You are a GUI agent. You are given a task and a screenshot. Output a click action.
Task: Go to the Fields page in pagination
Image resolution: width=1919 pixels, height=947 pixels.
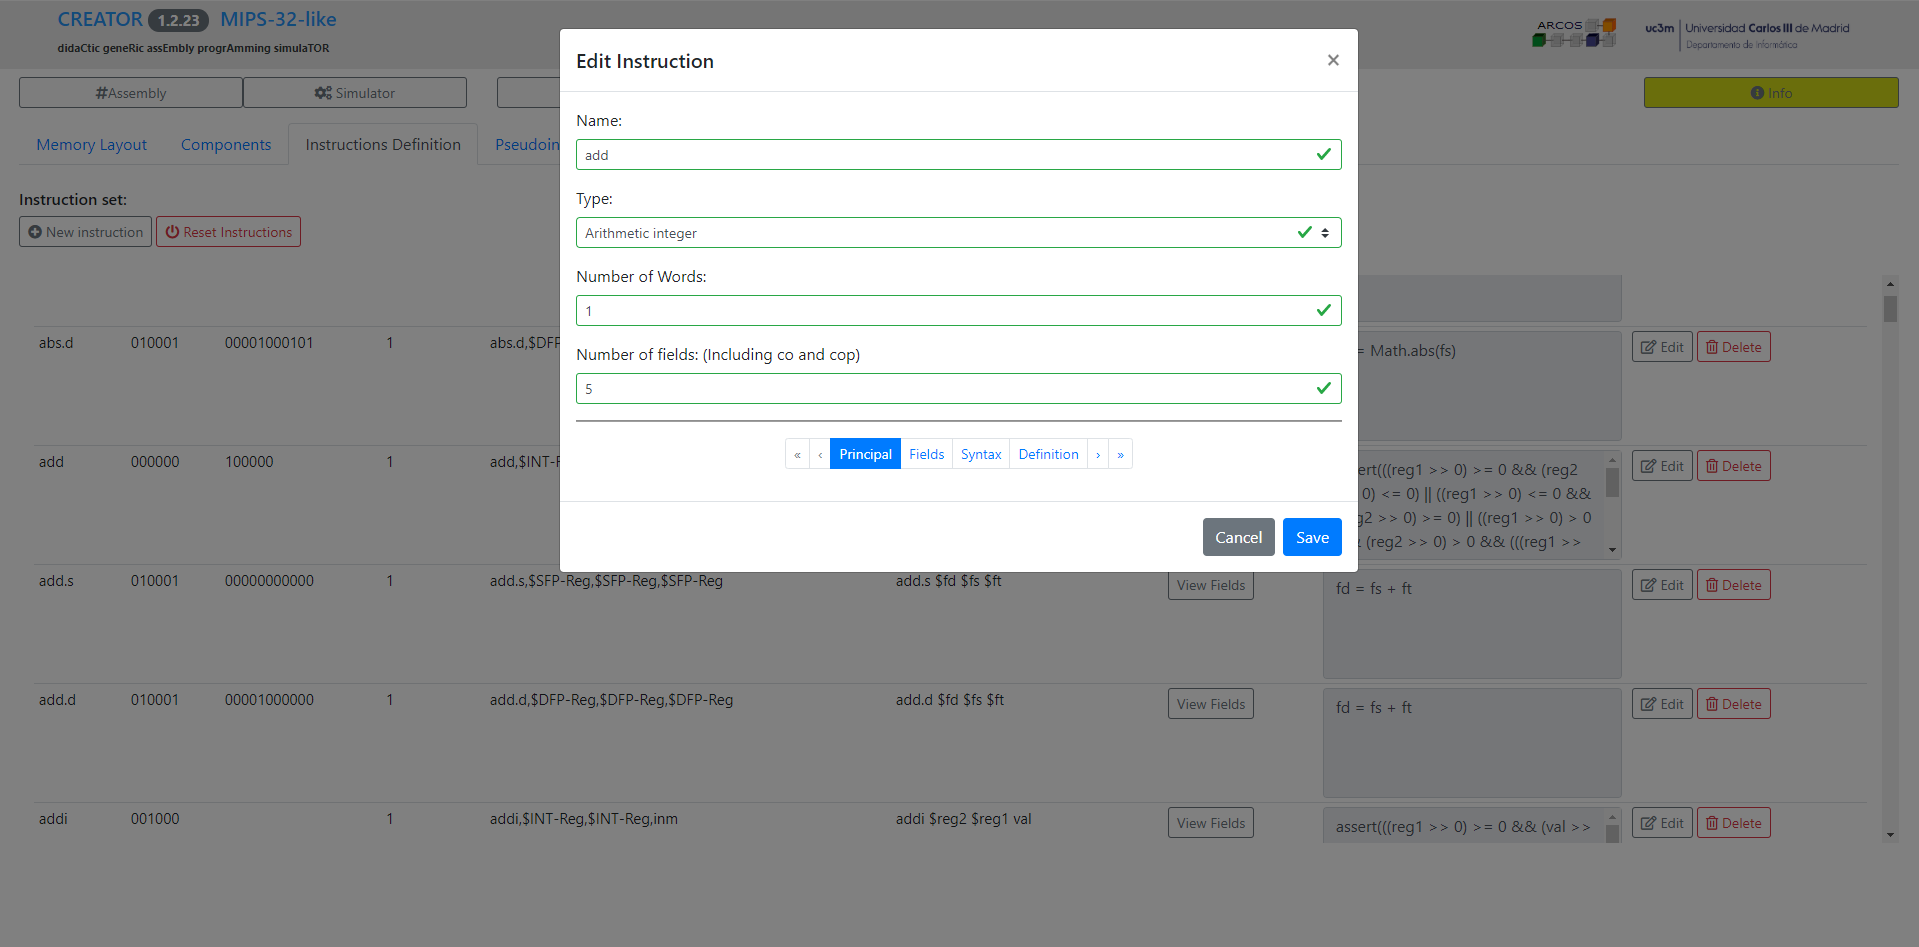926,454
